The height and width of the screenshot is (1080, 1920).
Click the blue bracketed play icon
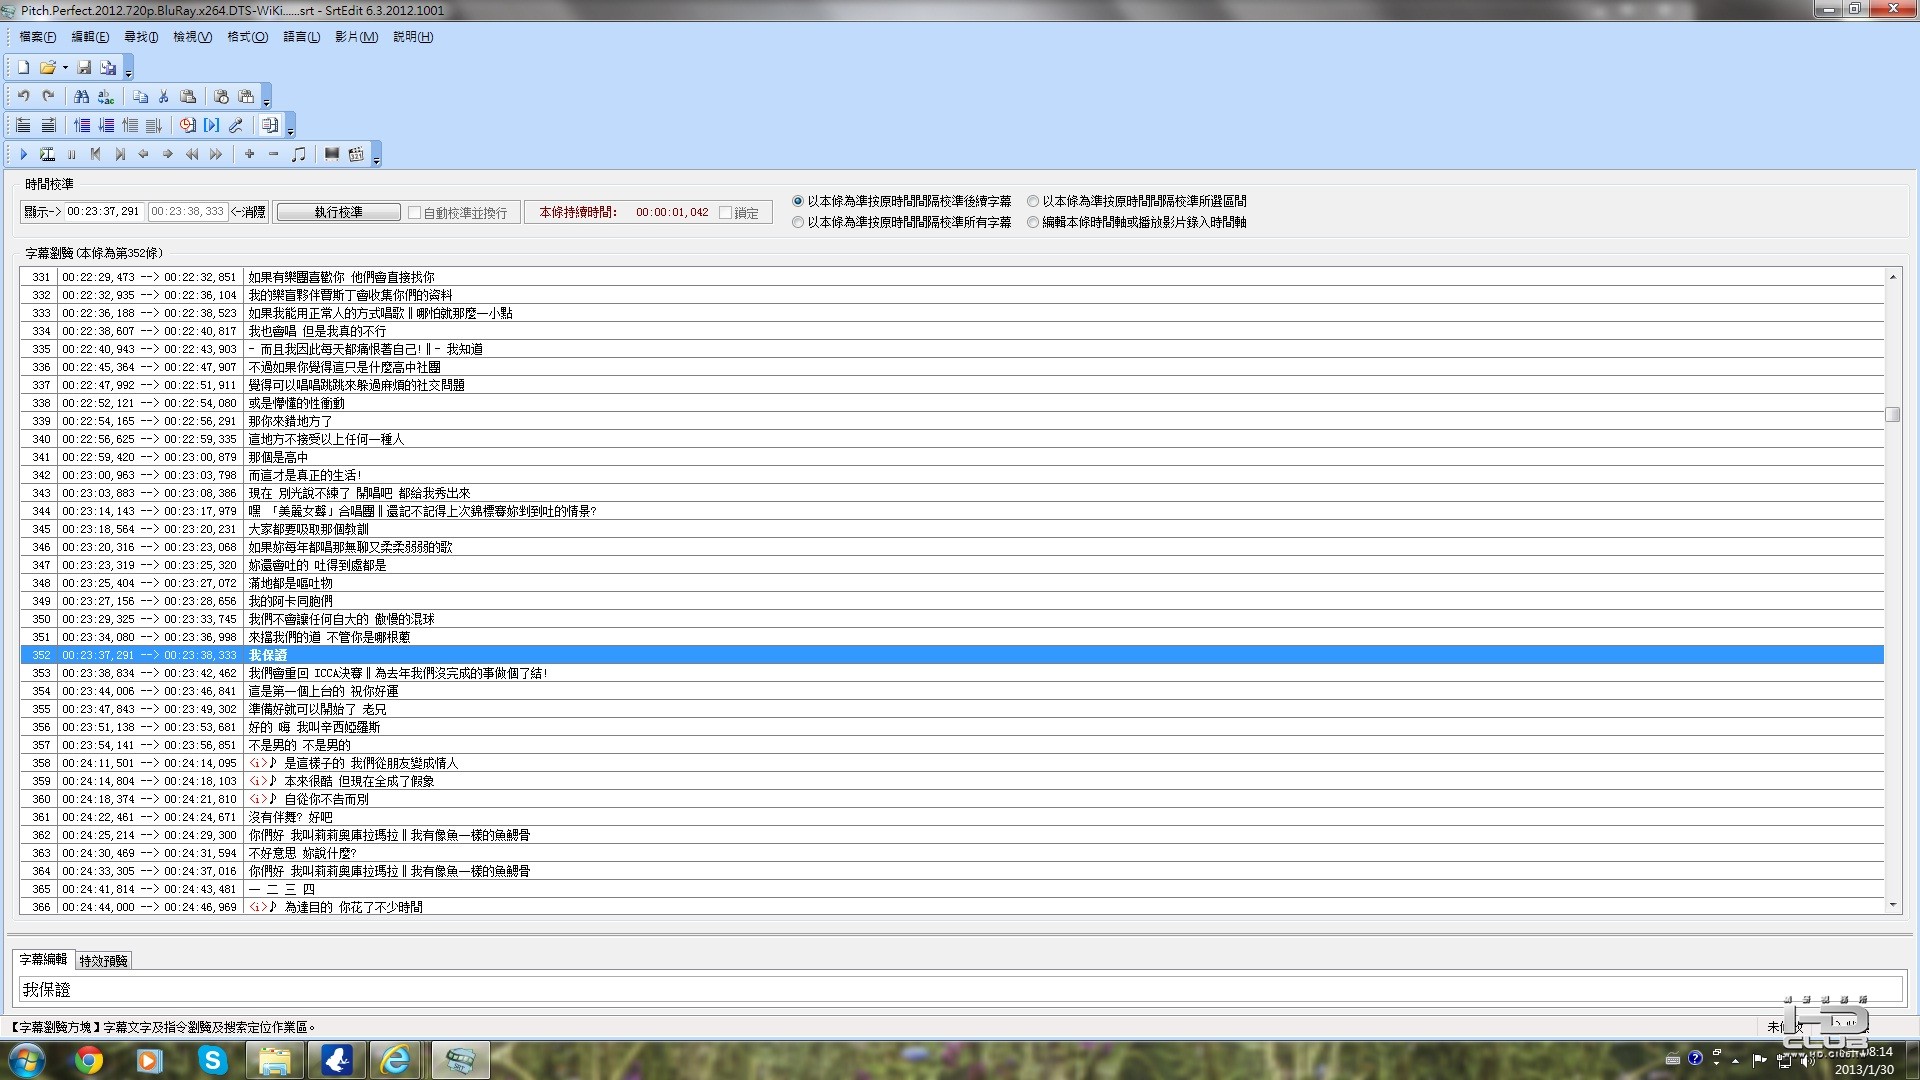click(x=212, y=125)
